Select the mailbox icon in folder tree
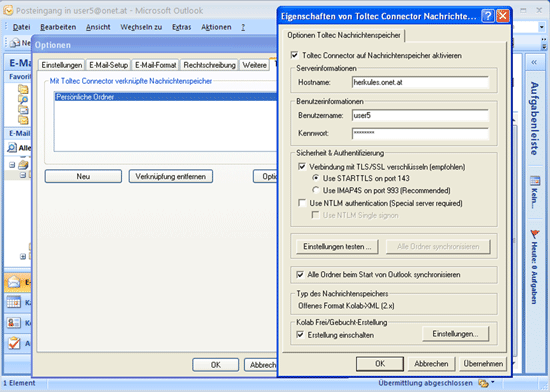Screen dimensions: 550x392 [x=24, y=164]
